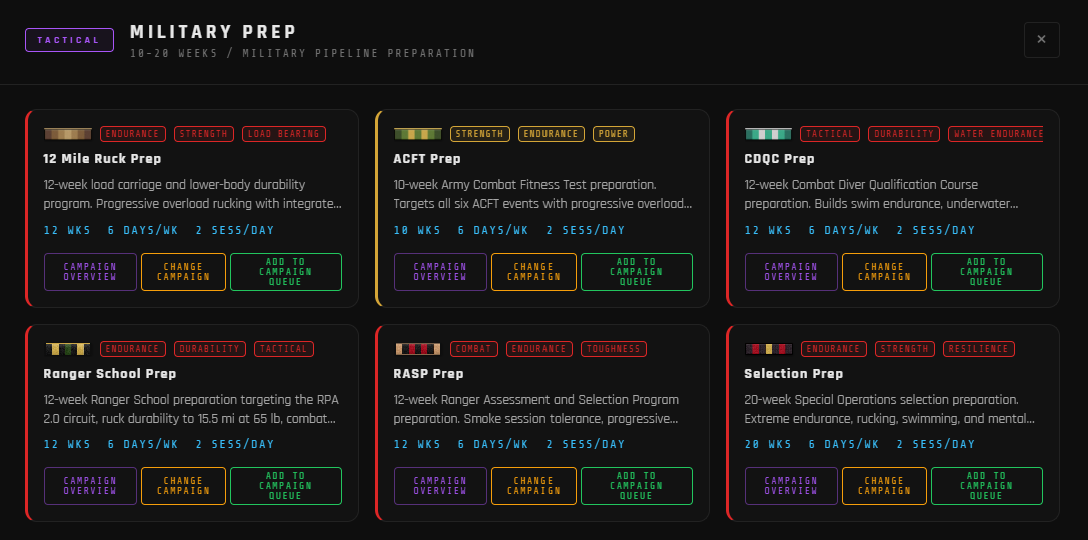
Task: Click RESILIENCE tag on Selection Prep
Action: tap(979, 348)
